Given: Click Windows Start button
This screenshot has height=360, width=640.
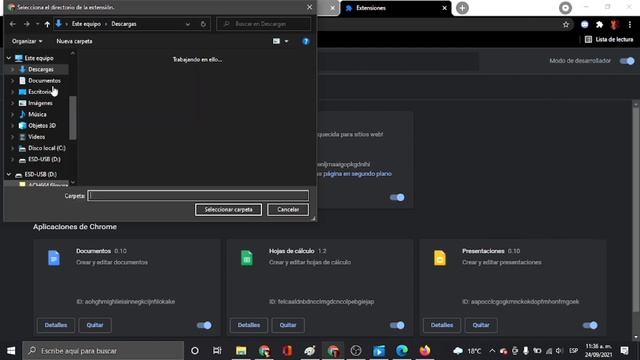Looking at the screenshot, I should 11,351.
